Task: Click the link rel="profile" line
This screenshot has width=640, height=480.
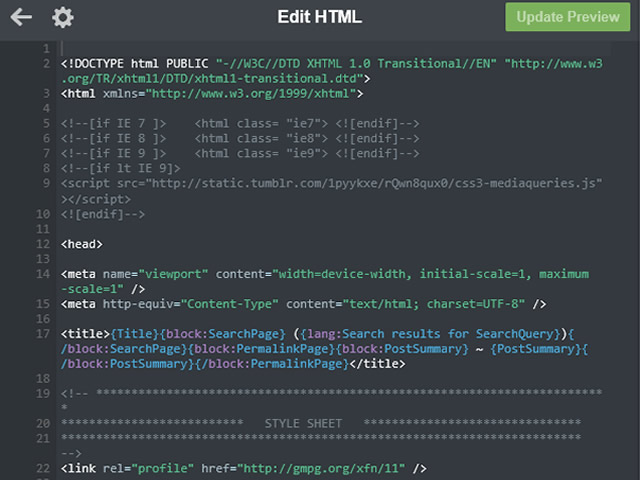Action: (244, 468)
